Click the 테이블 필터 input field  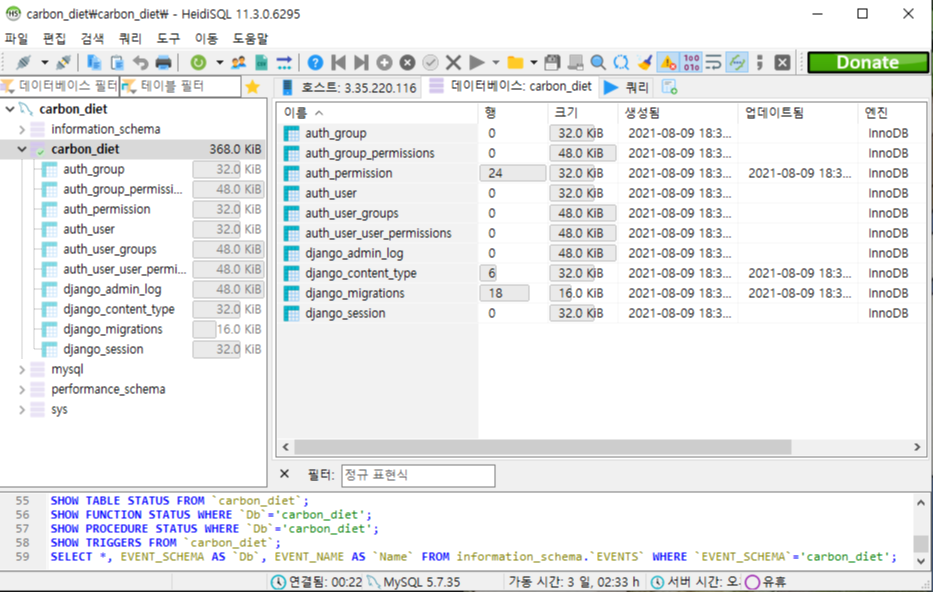coord(181,86)
